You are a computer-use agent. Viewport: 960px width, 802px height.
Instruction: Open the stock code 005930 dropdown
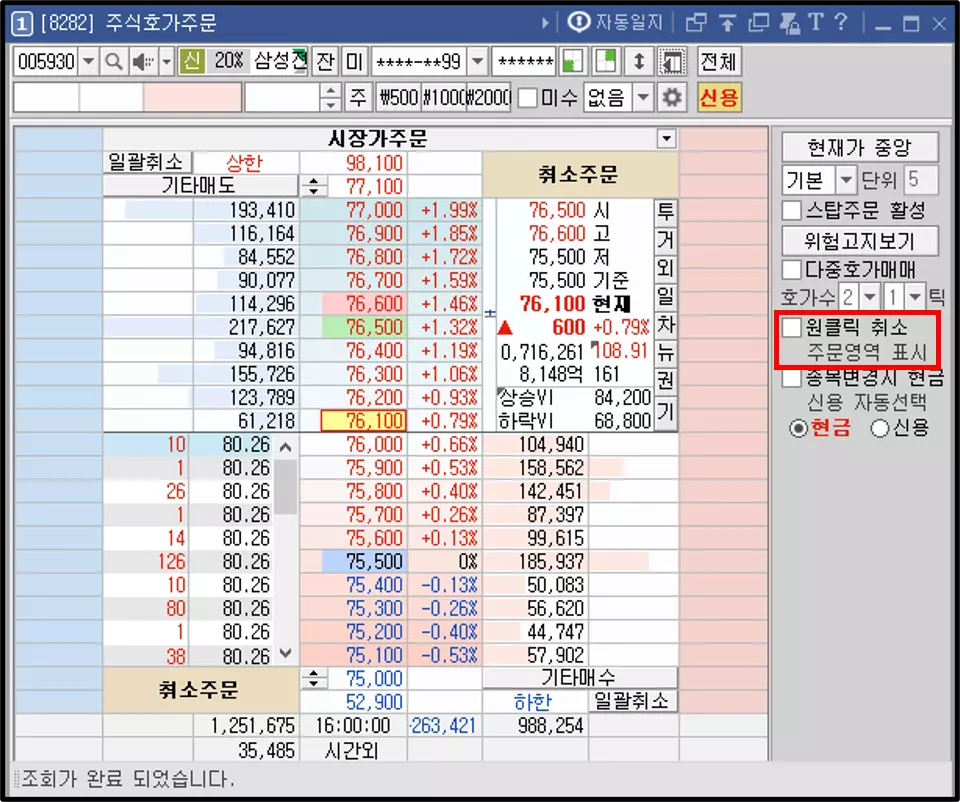pos(89,61)
